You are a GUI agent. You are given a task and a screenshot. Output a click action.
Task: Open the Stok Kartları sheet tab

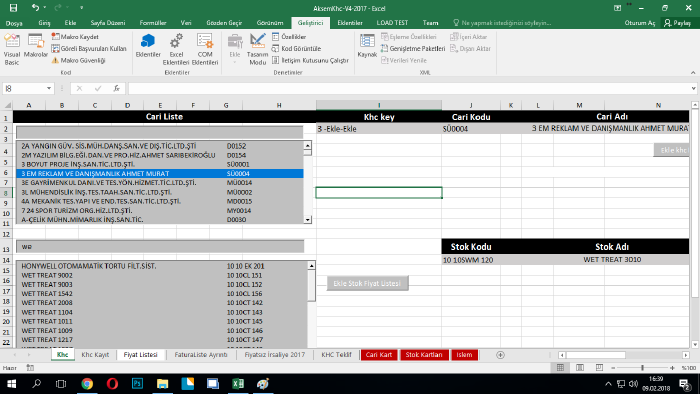[x=424, y=355]
